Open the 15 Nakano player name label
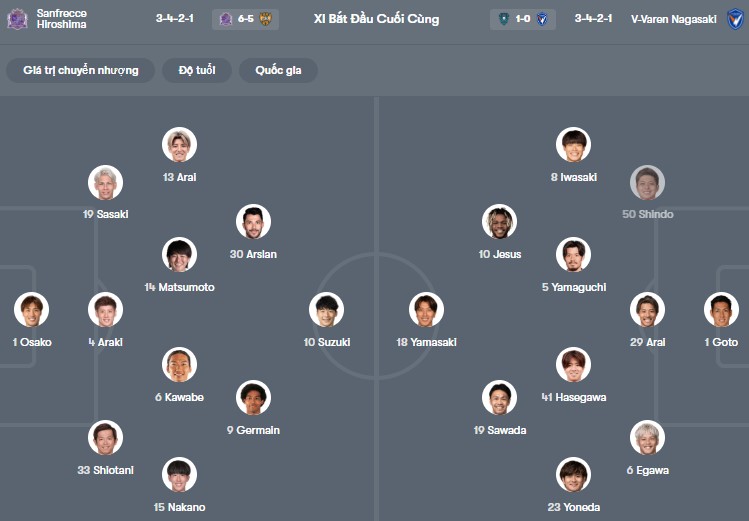Image resolution: width=749 pixels, height=521 pixels. 180,507
